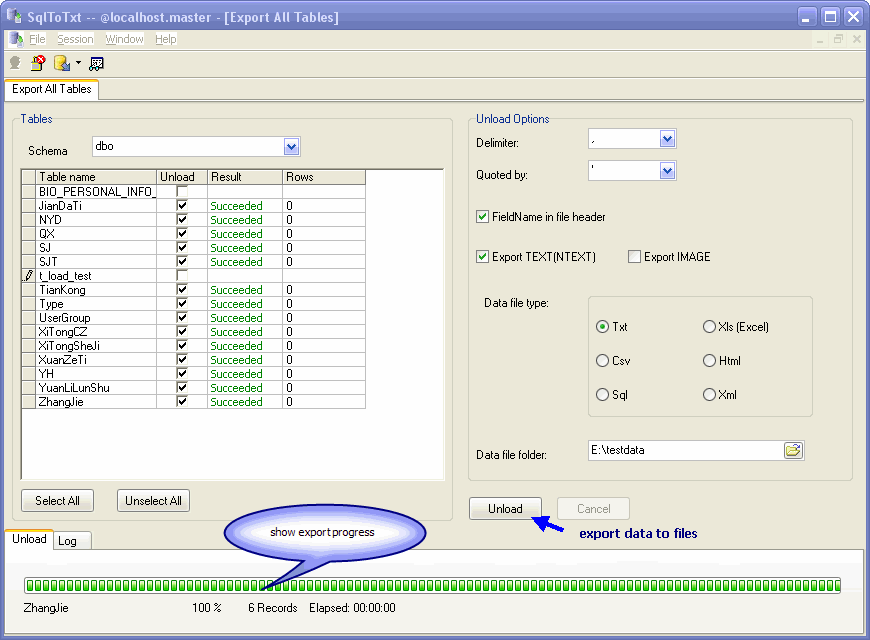The height and width of the screenshot is (640, 870).
Task: Check the unload box for BIO_PERSONAL_INFO_ table
Action: coord(182,192)
